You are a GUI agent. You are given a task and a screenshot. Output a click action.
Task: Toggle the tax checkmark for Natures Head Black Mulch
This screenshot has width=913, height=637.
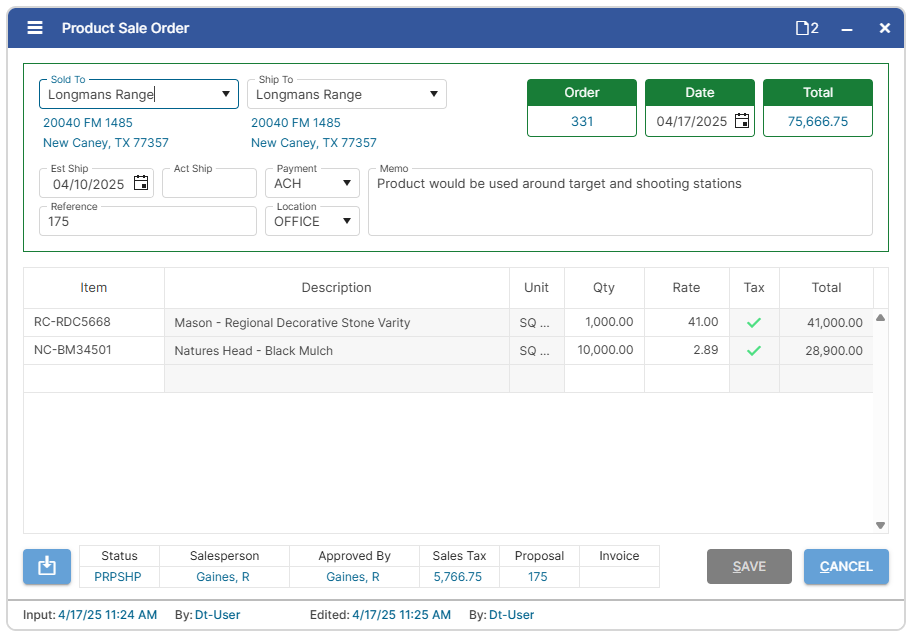pyautogui.click(x=754, y=351)
